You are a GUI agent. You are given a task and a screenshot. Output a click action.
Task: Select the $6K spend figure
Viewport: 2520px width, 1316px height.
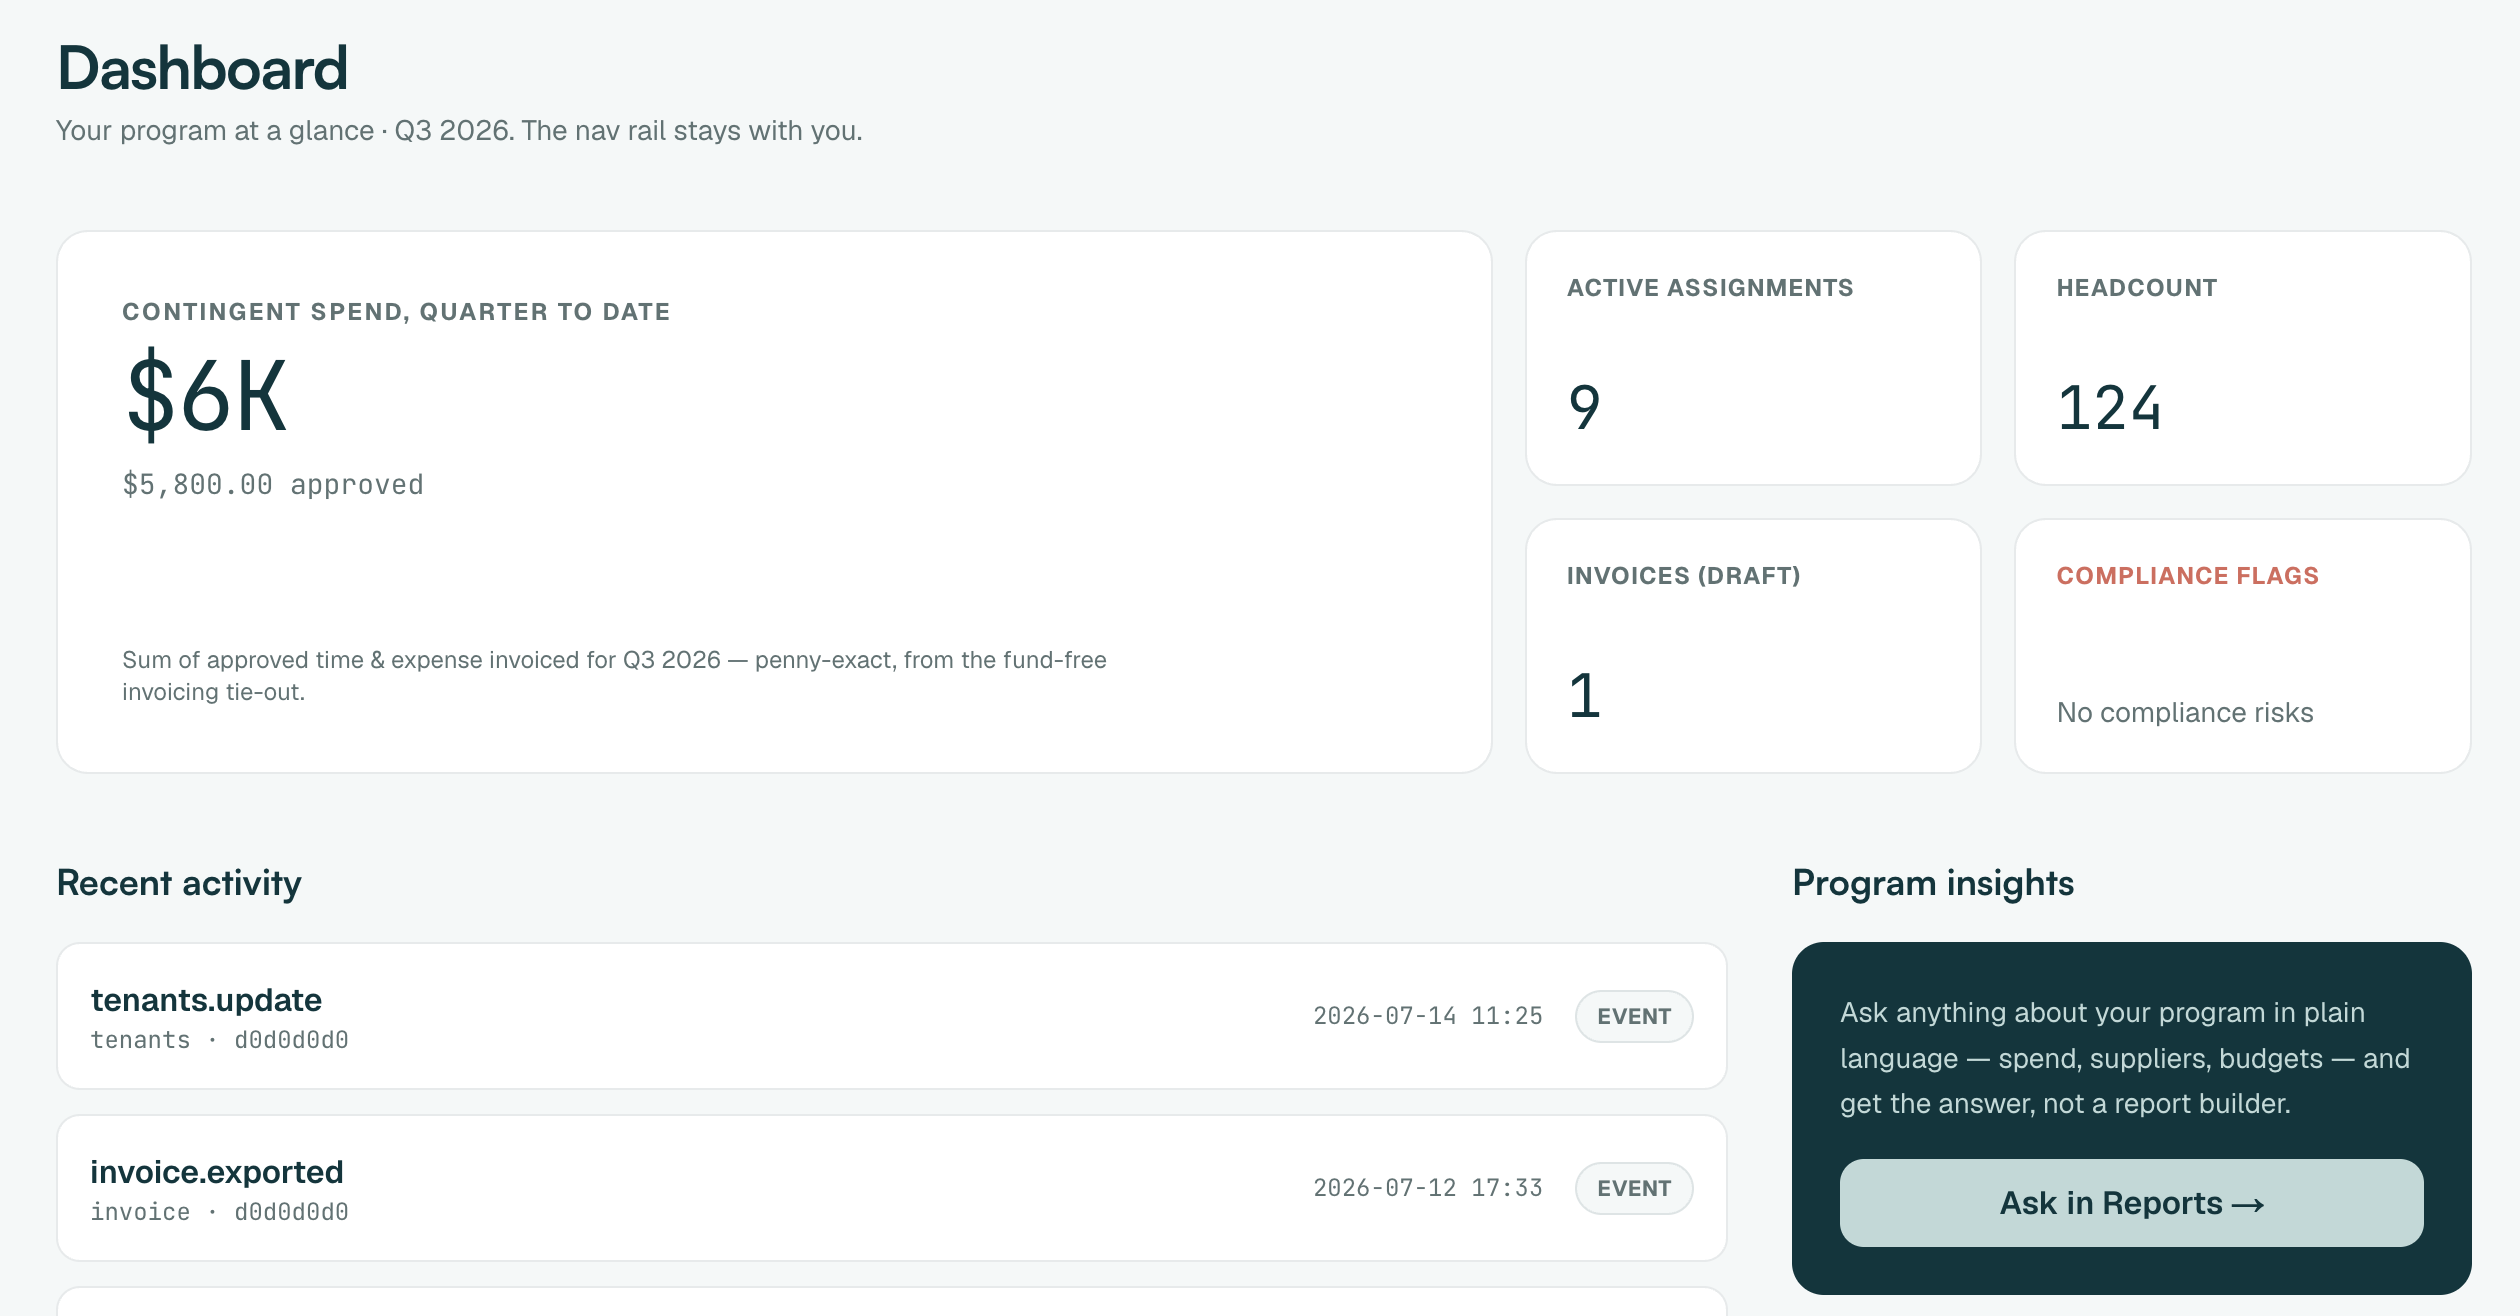pos(207,395)
